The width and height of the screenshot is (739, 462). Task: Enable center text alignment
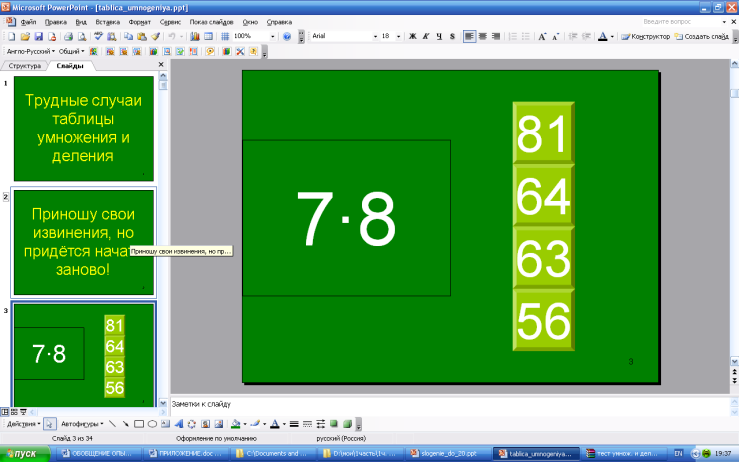(484, 36)
